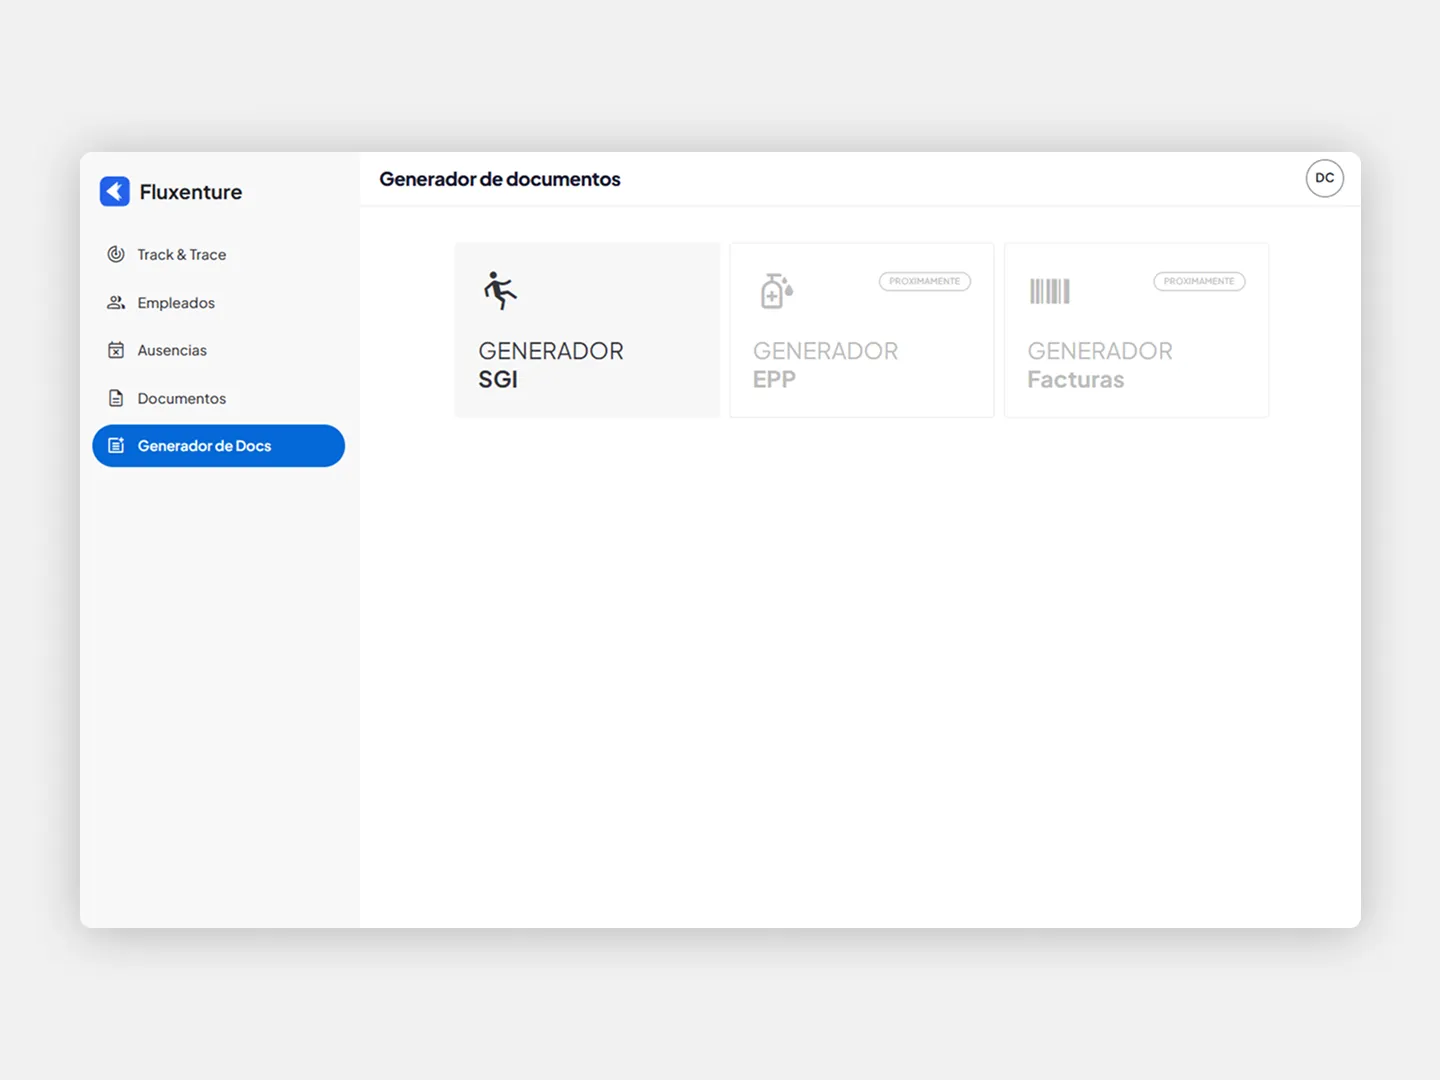Click the Próximamente badge on Facturas card
Image resolution: width=1440 pixels, height=1080 pixels.
1199,281
